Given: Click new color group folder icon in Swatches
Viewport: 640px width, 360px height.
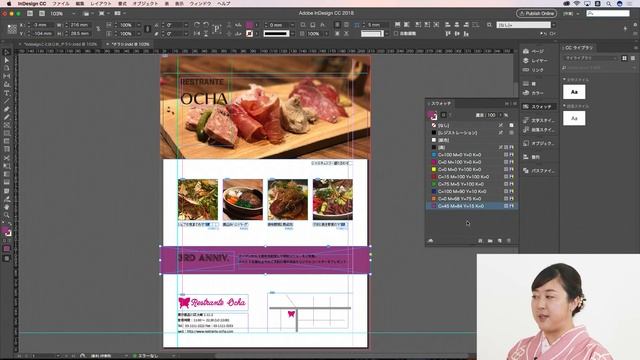Looking at the screenshot, I should 490,241.
